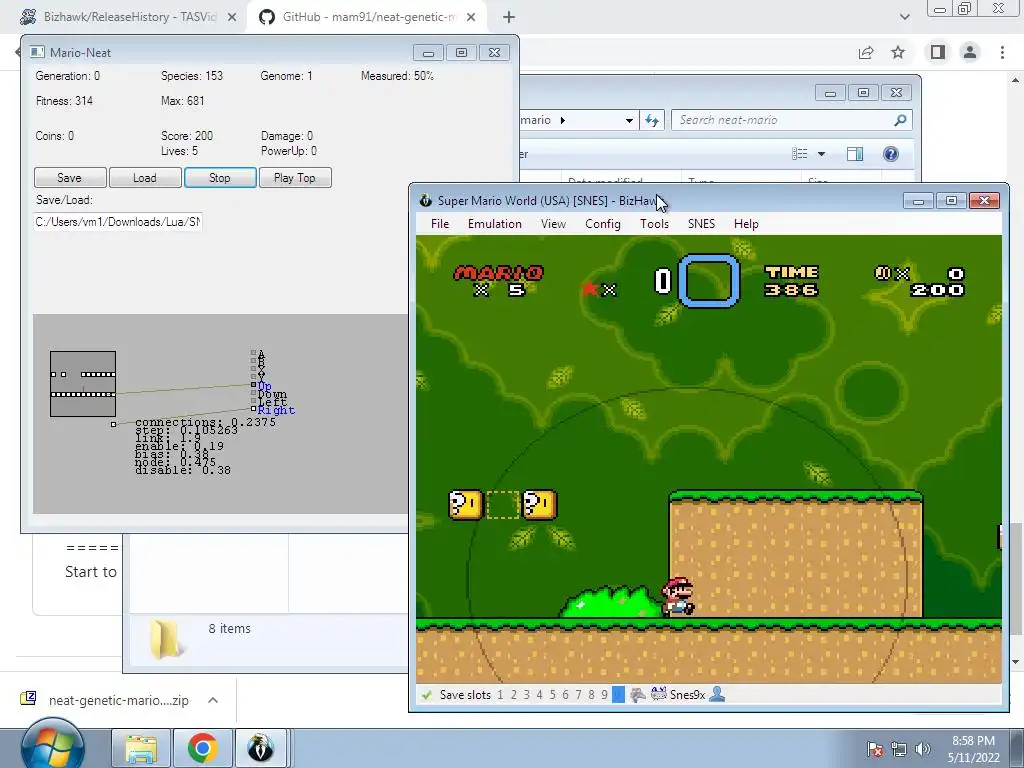
Task: Open the SNES menu in BizHawk
Action: coord(701,224)
